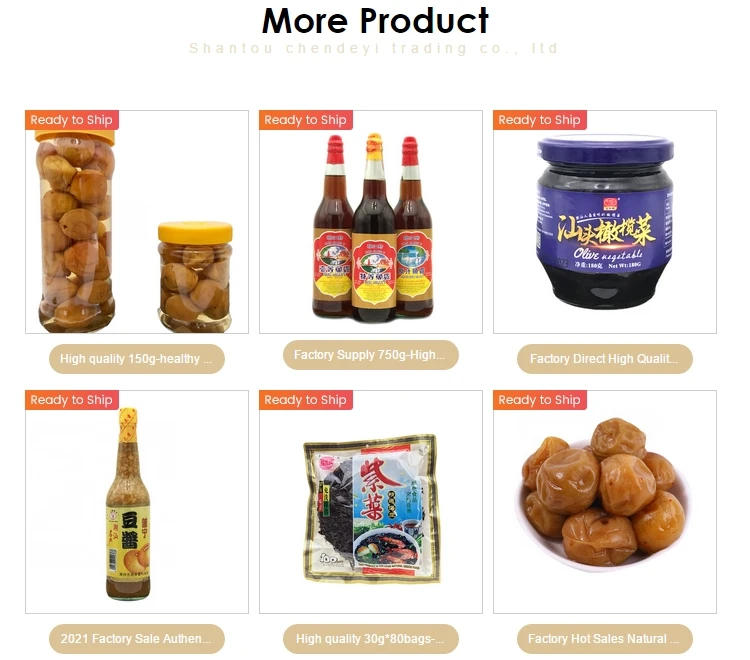Open the Olive vegetable jar product image
This screenshot has height=660, width=750.
coord(605,222)
